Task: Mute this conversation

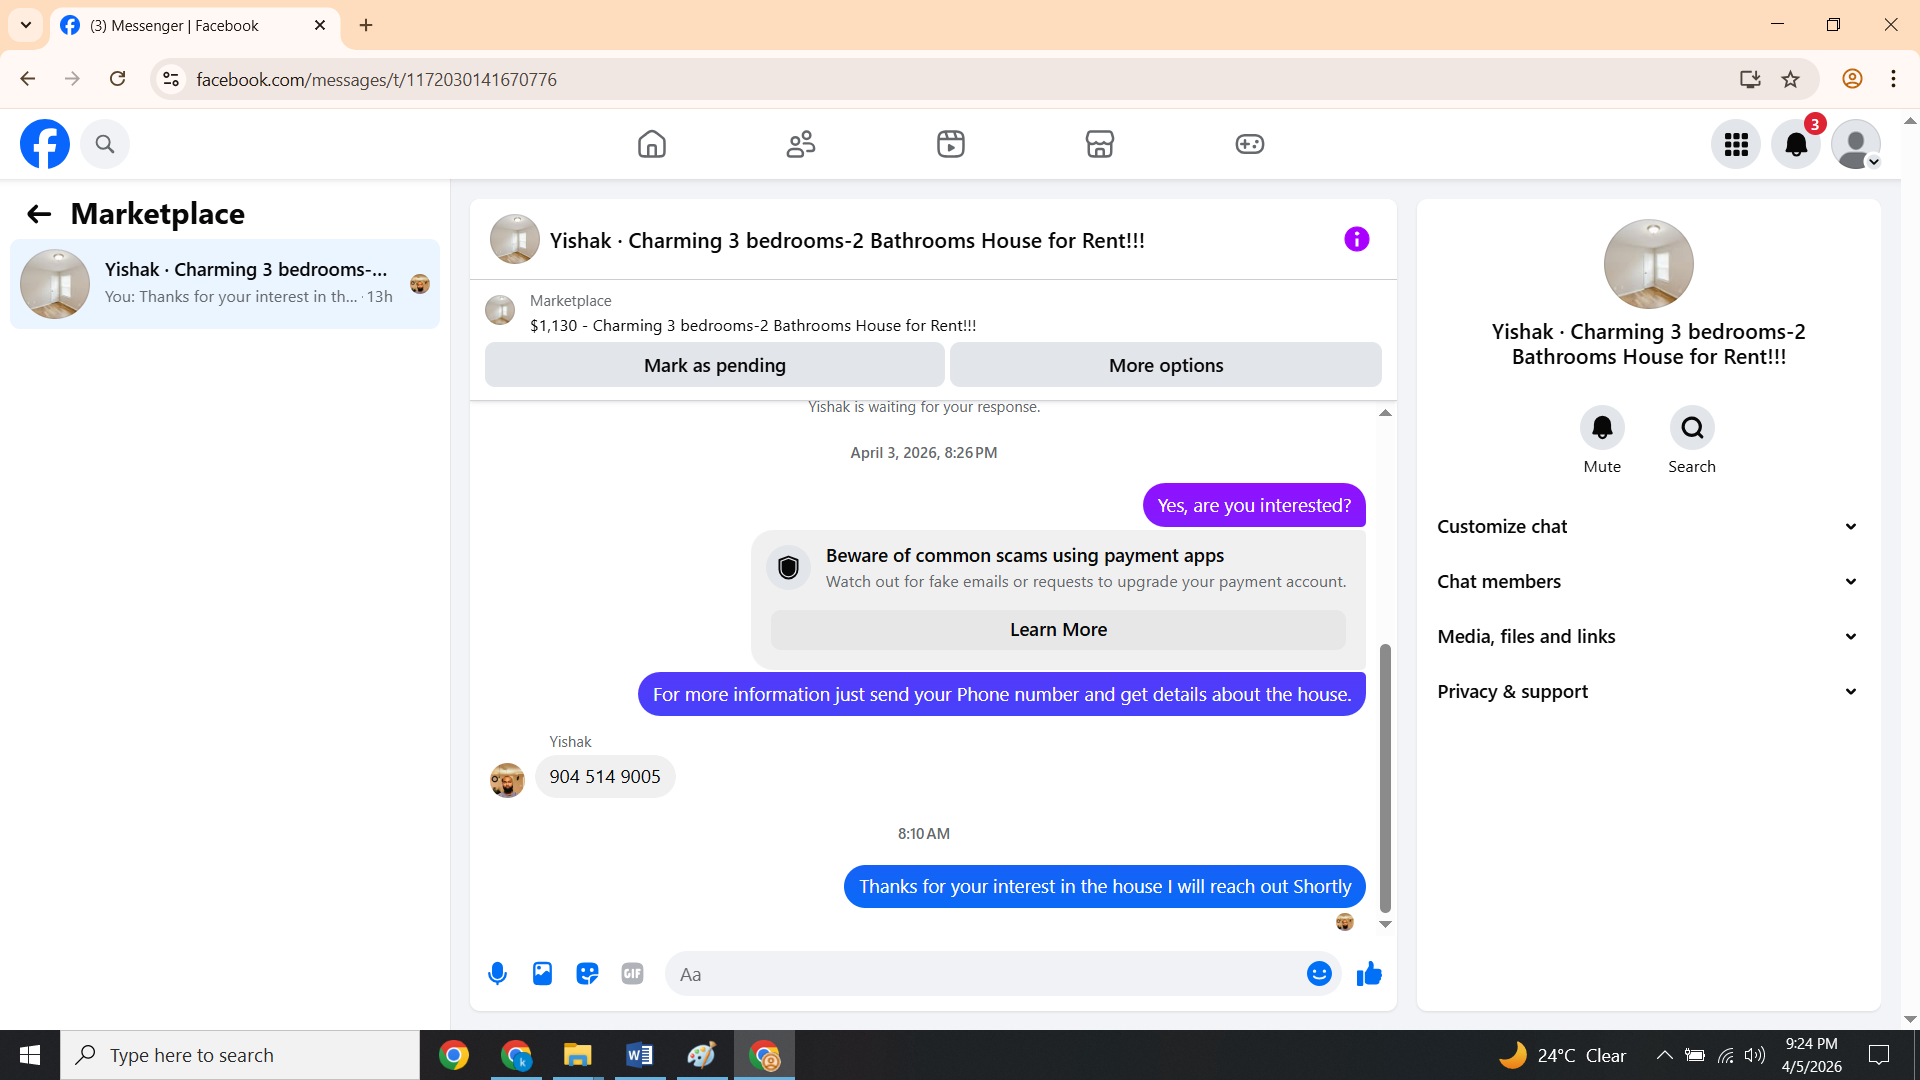Action: pos(1602,428)
